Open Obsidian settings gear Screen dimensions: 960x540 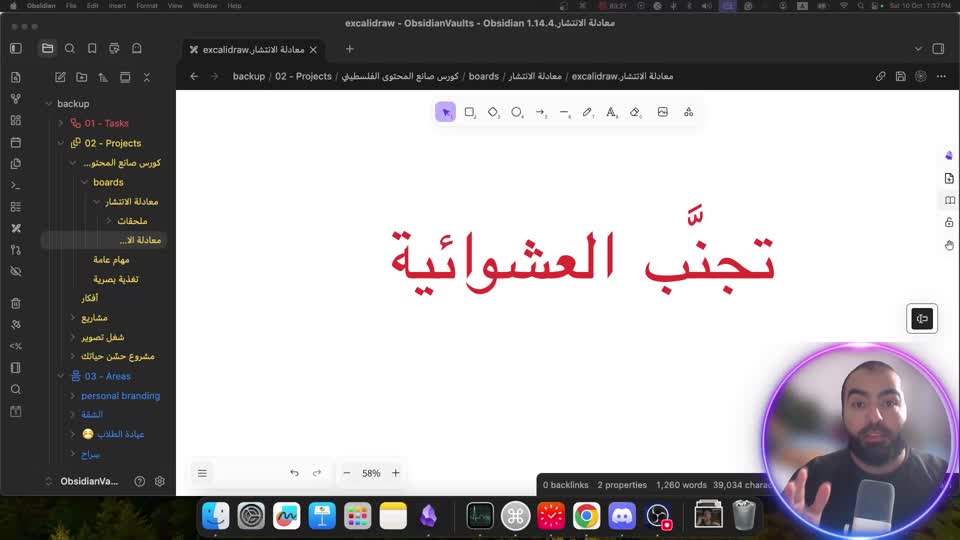(x=160, y=481)
